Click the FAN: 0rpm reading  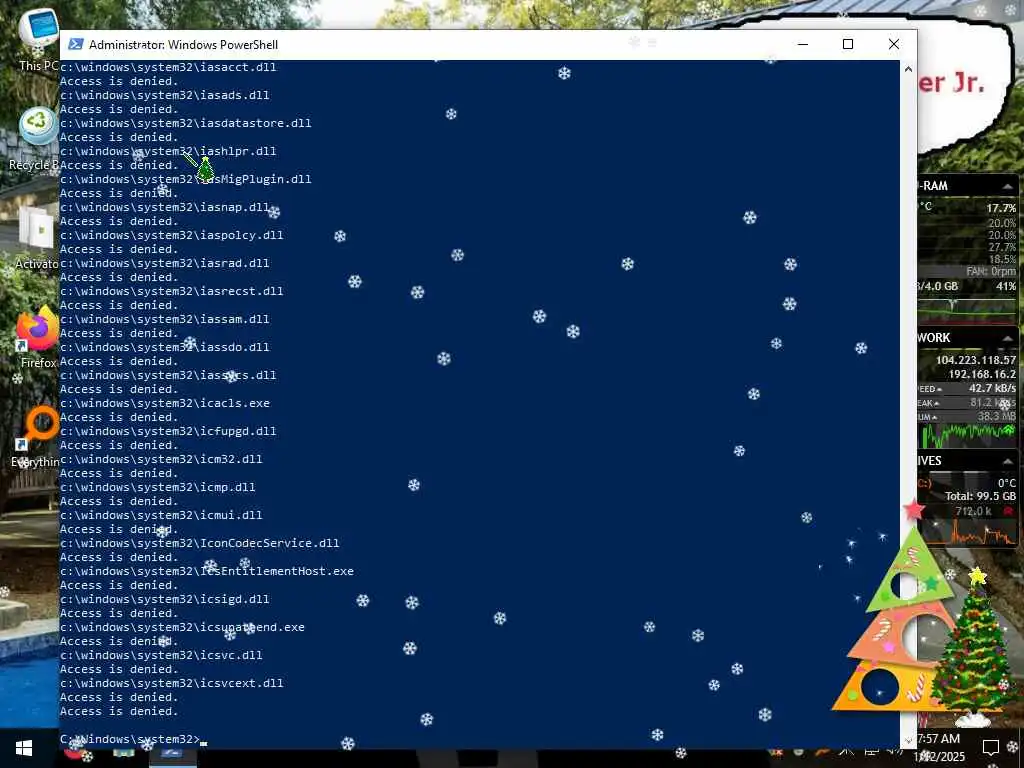coord(991,271)
